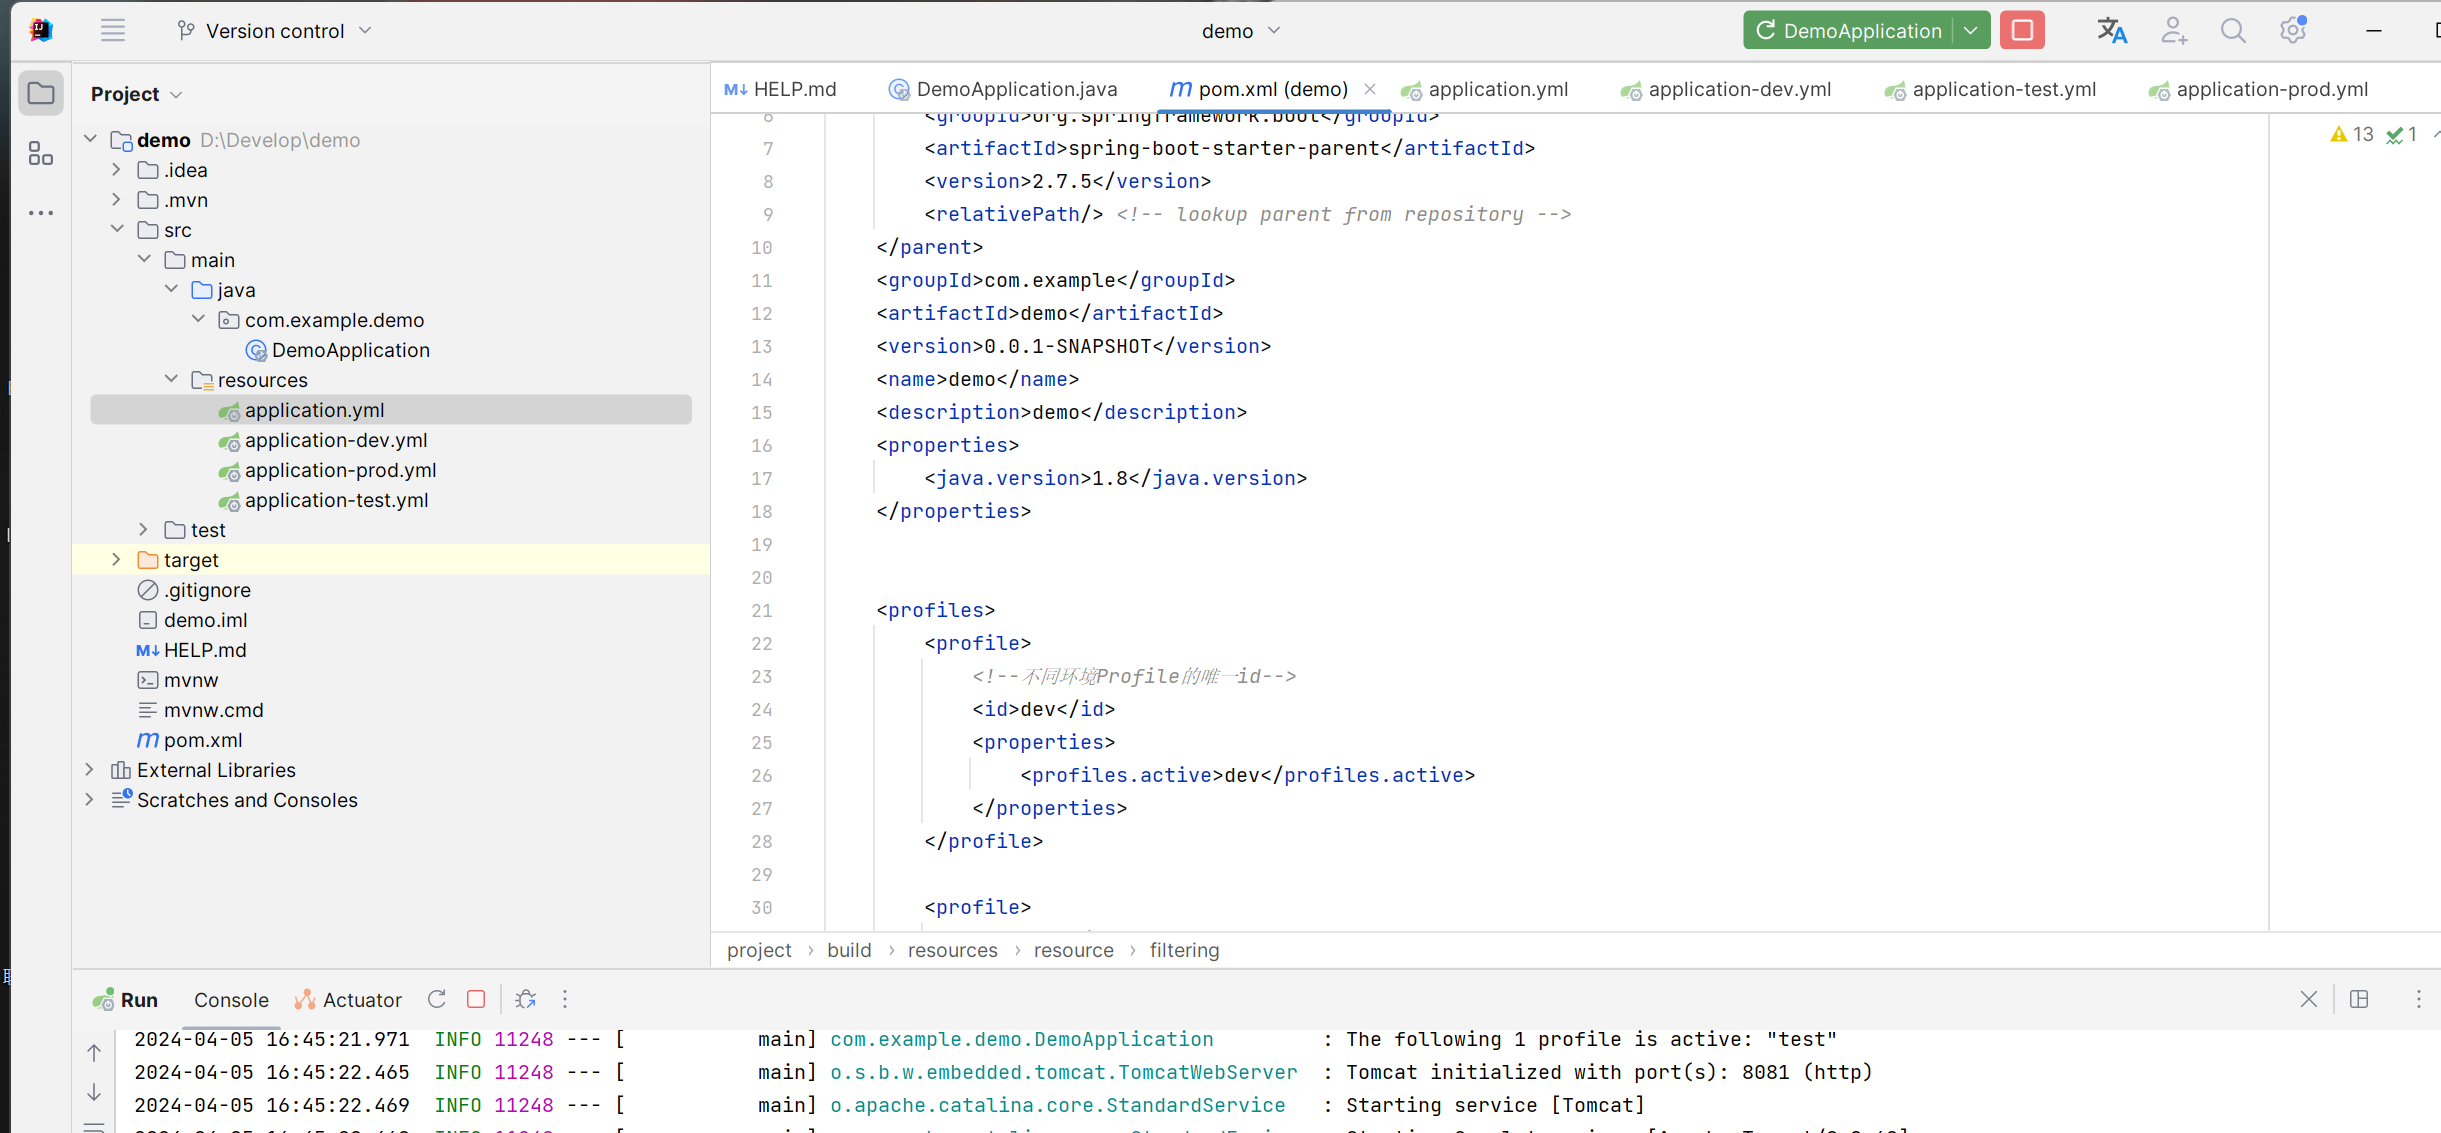Open the Console tab in Run panel
The height and width of the screenshot is (1133, 2441).
coord(231,1000)
